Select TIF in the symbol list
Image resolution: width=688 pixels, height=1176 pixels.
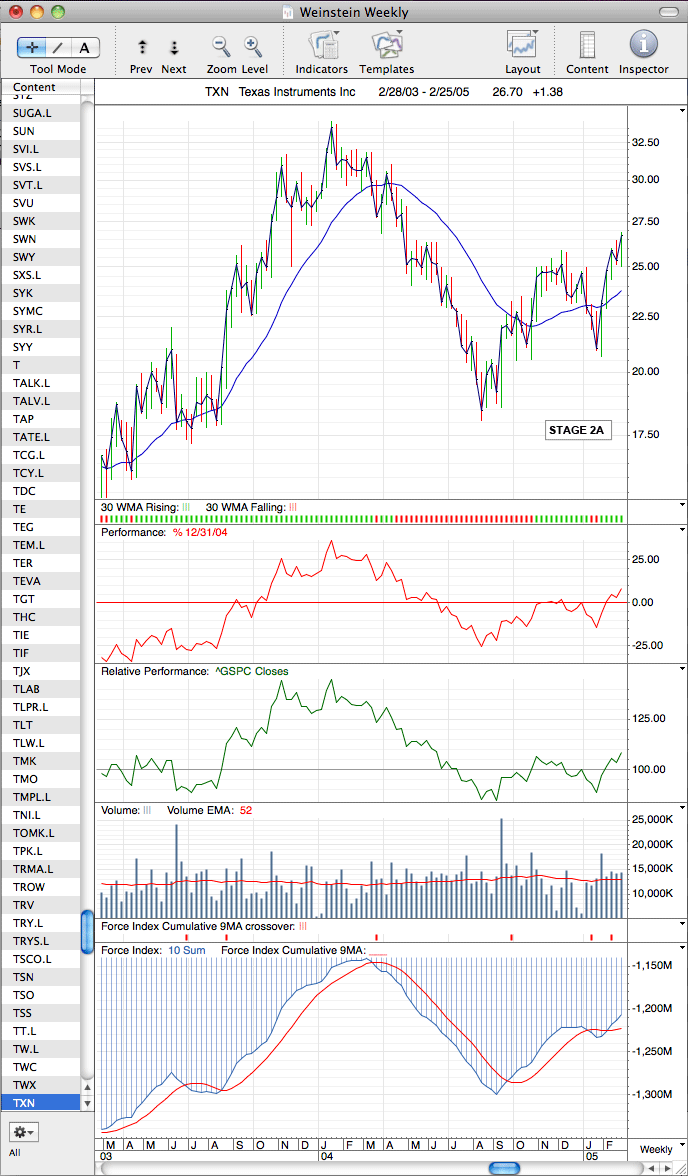click(41, 652)
